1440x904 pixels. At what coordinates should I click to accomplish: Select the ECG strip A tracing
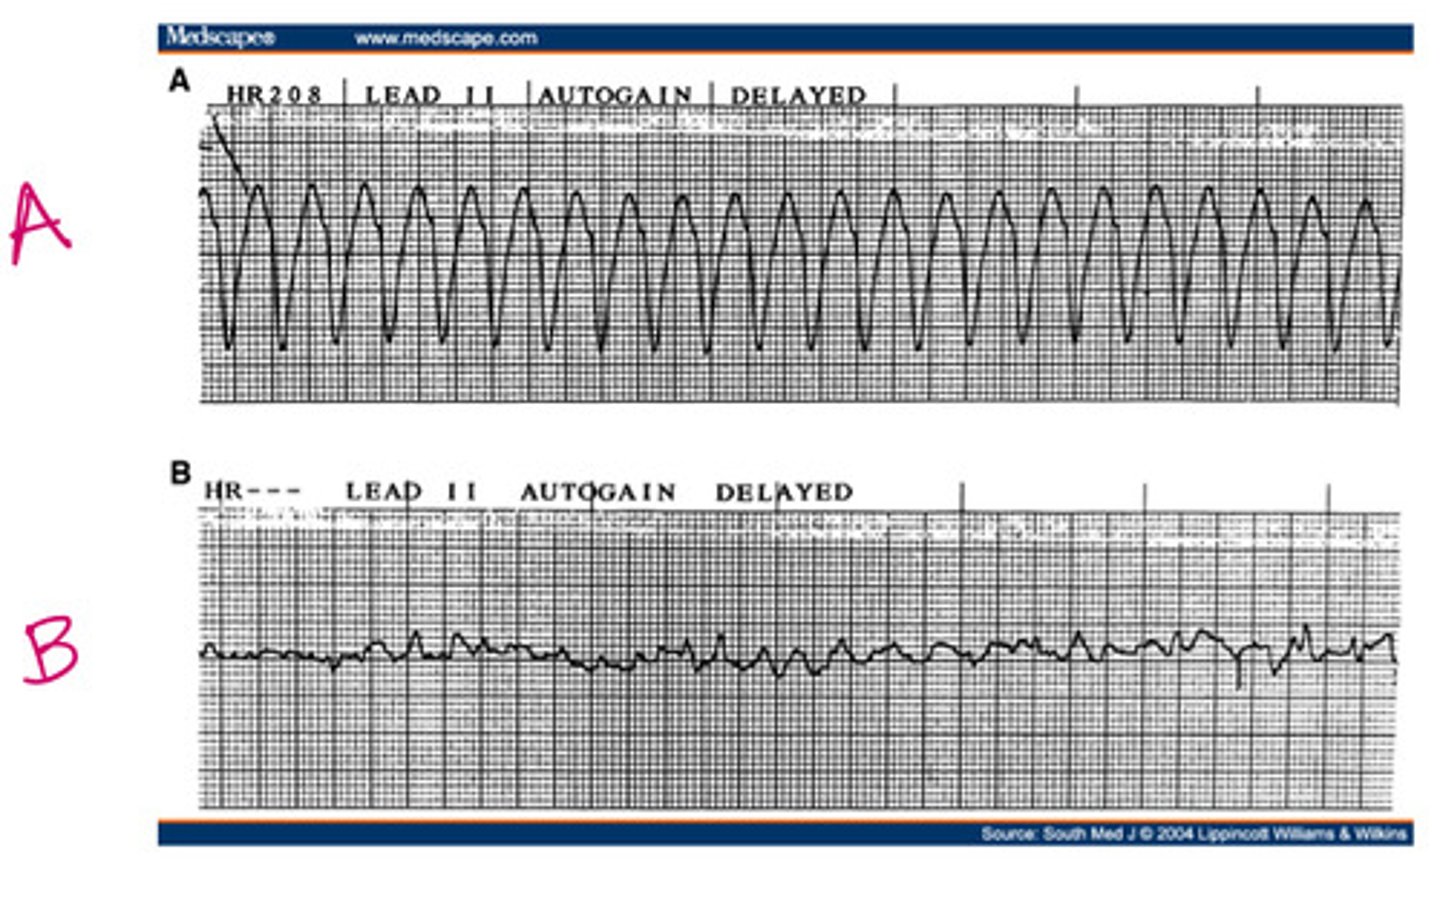[x=800, y=255]
